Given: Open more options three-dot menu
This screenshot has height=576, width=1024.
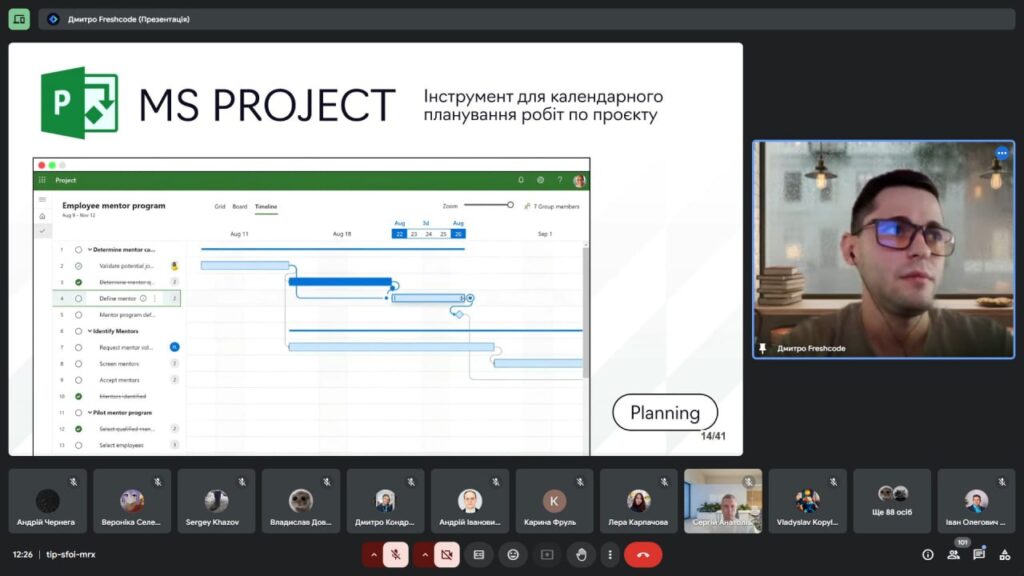Looking at the screenshot, I should 610,554.
